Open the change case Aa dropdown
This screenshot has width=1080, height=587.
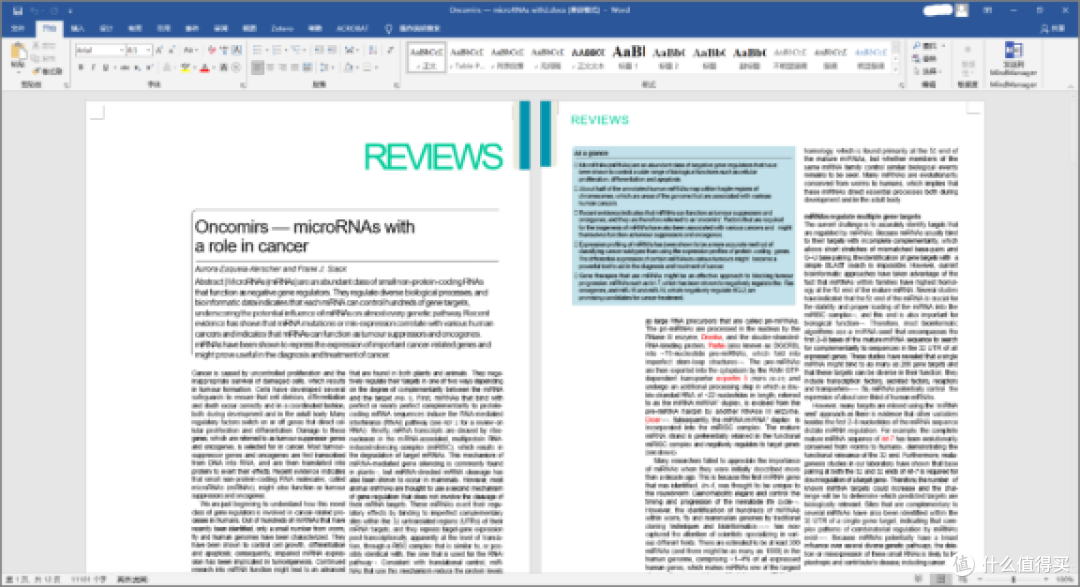tap(191, 50)
